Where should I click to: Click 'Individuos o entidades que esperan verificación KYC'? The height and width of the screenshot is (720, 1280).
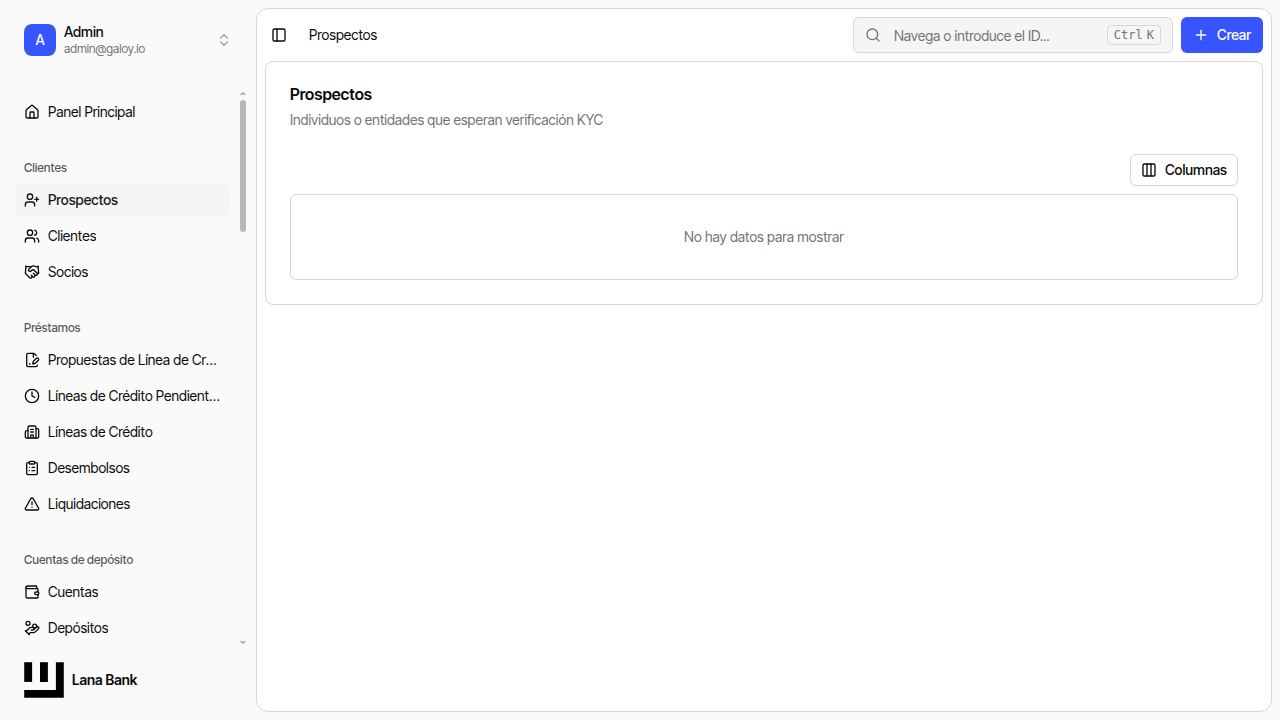[446, 120]
